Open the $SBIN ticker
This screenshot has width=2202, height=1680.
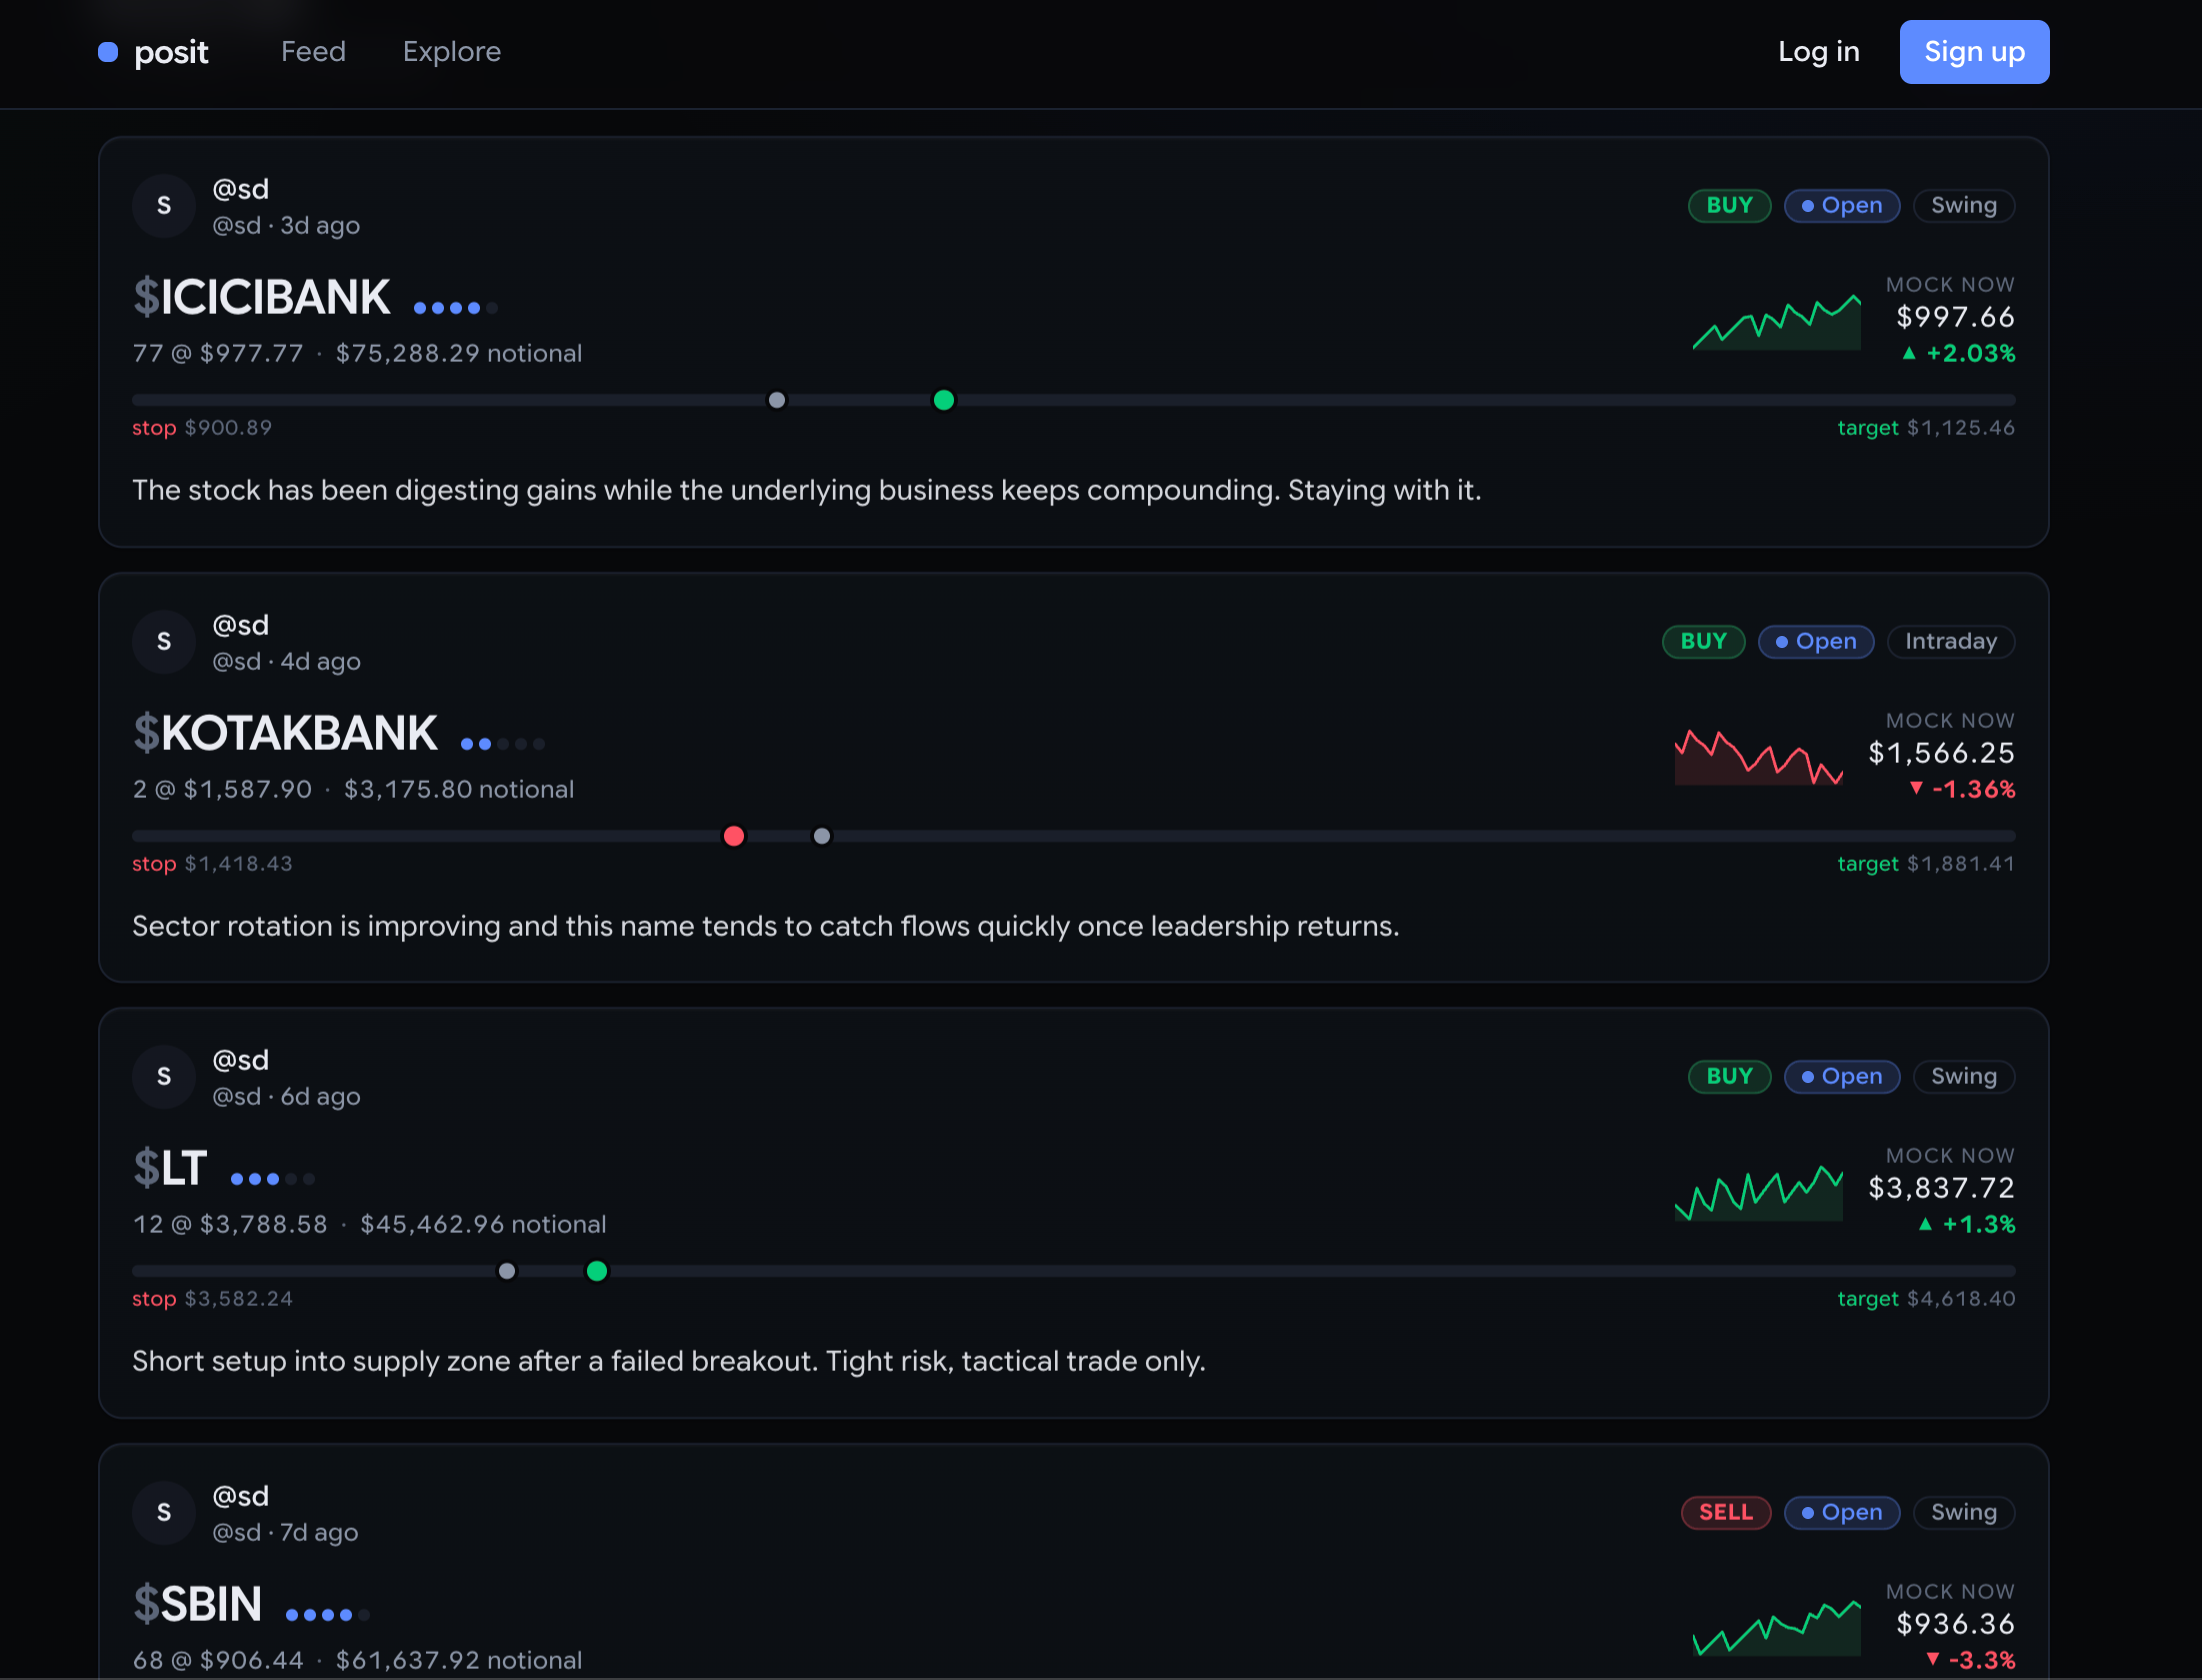coord(198,1604)
